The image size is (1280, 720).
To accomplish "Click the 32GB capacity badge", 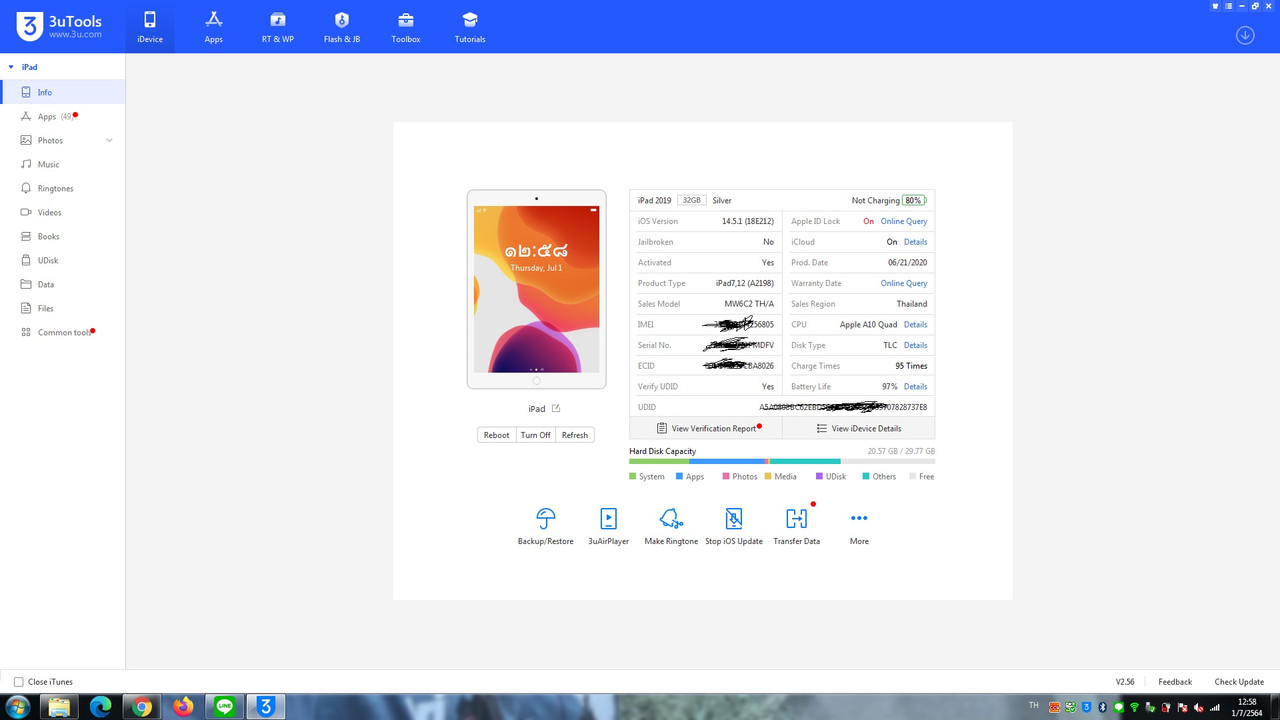I will 691,200.
